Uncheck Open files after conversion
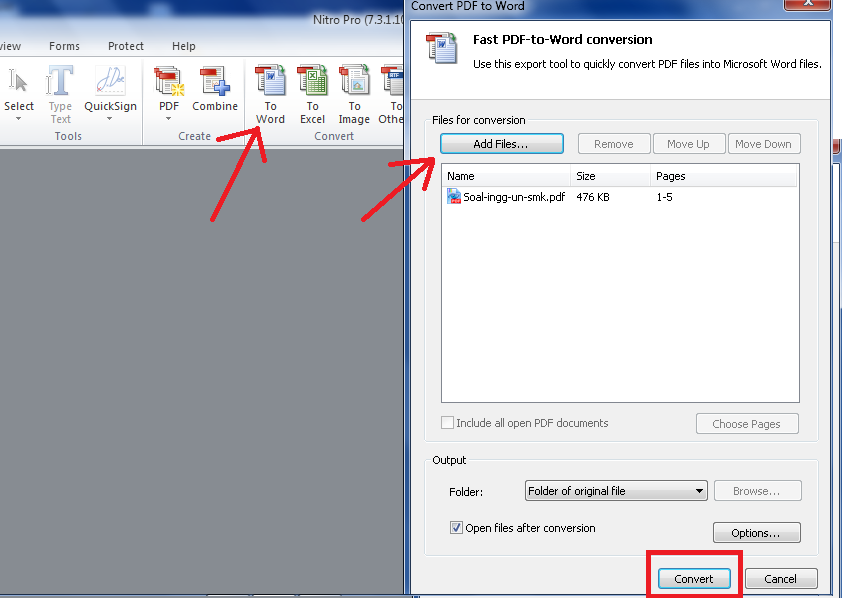This screenshot has width=845, height=598. click(x=456, y=527)
